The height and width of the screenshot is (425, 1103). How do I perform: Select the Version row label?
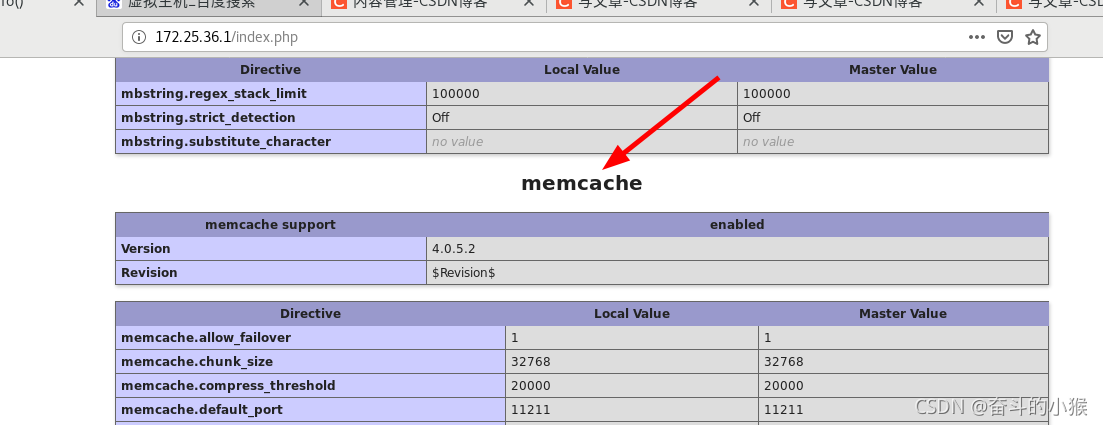tap(146, 248)
